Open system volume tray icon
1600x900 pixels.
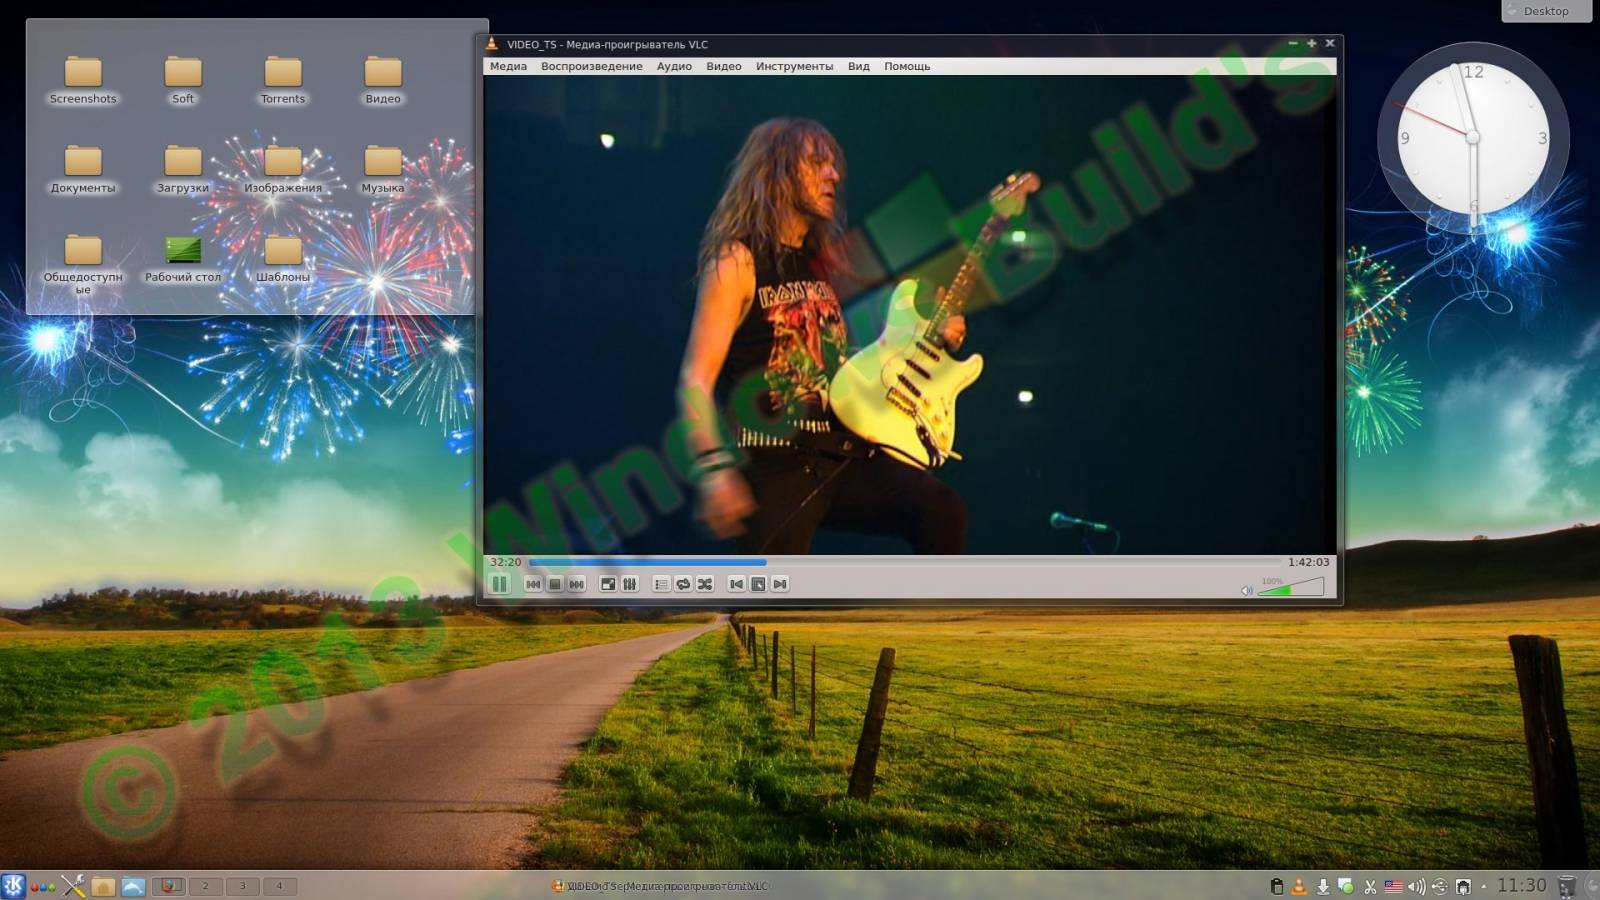click(1416, 886)
